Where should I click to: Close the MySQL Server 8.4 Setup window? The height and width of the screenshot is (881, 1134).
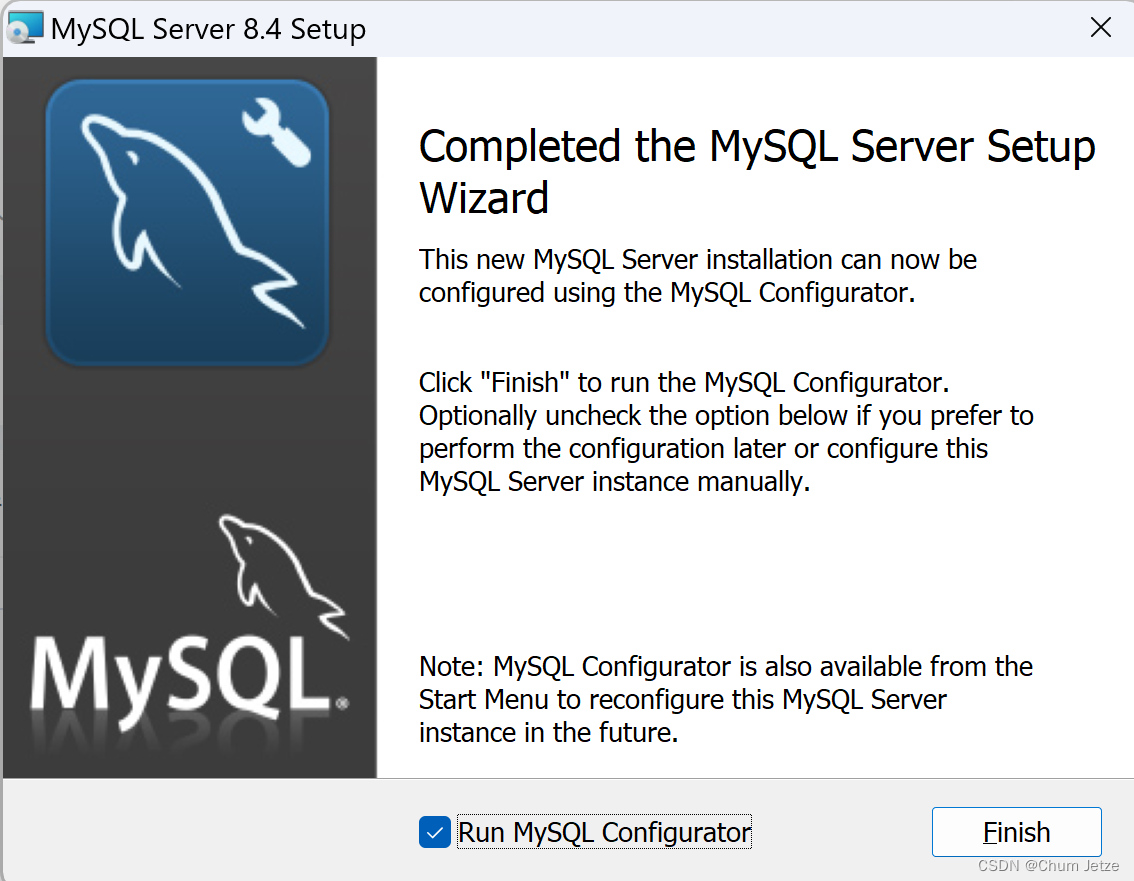click(1101, 27)
